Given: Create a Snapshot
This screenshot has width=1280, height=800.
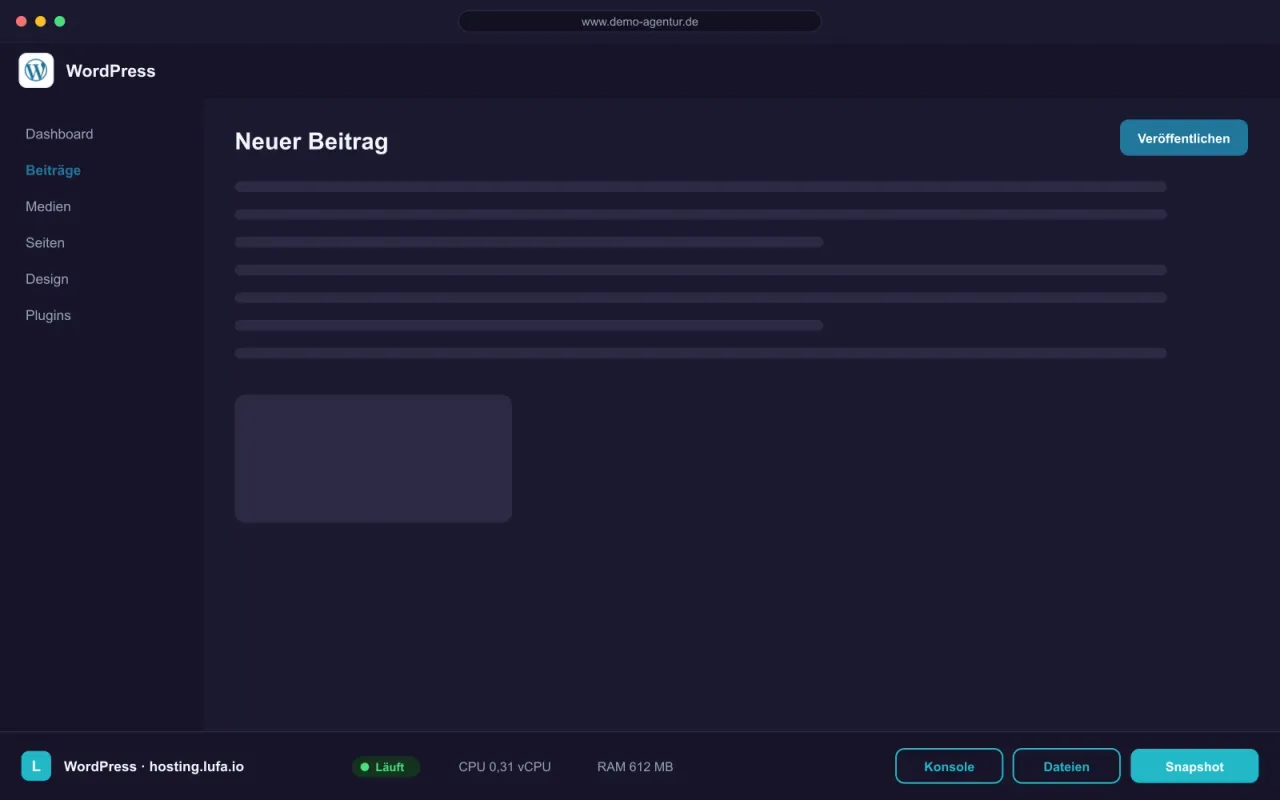Looking at the screenshot, I should [1194, 766].
